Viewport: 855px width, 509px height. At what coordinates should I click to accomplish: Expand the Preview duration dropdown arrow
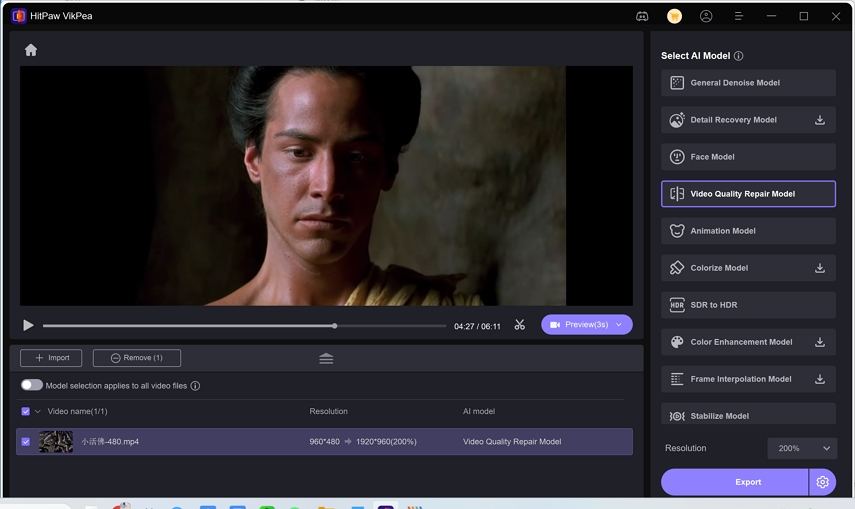[619, 325]
